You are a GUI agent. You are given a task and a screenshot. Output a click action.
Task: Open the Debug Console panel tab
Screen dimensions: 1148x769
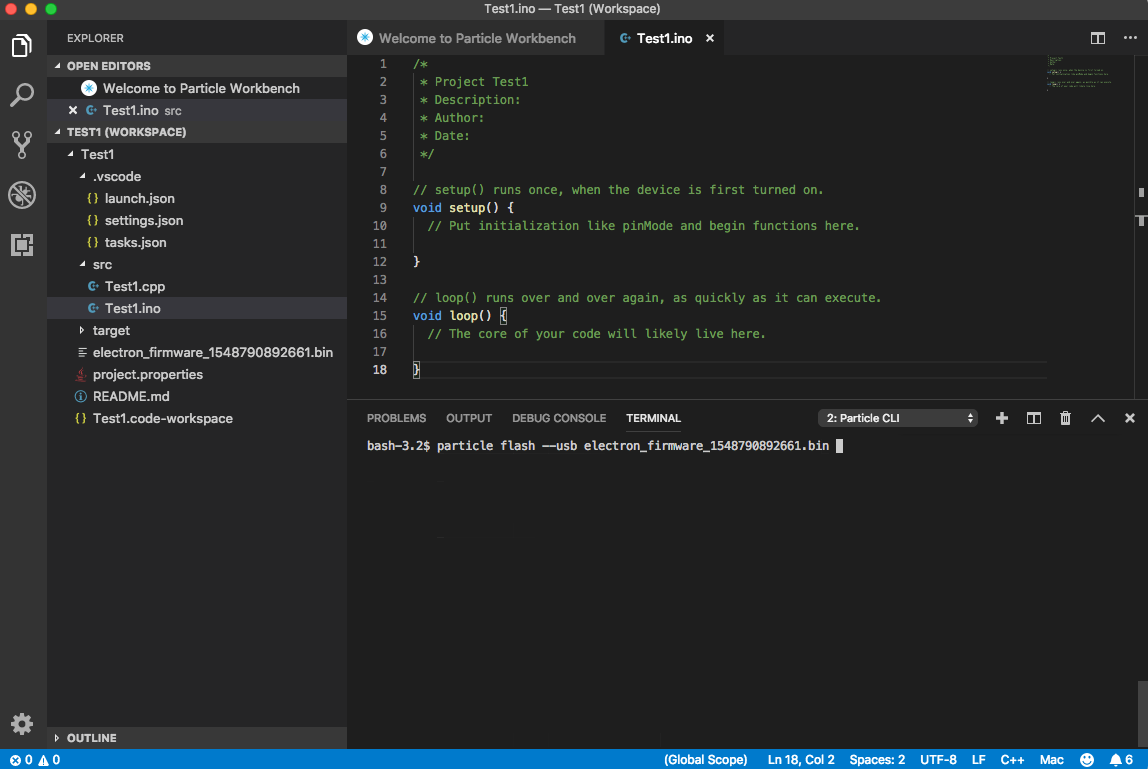tap(559, 418)
